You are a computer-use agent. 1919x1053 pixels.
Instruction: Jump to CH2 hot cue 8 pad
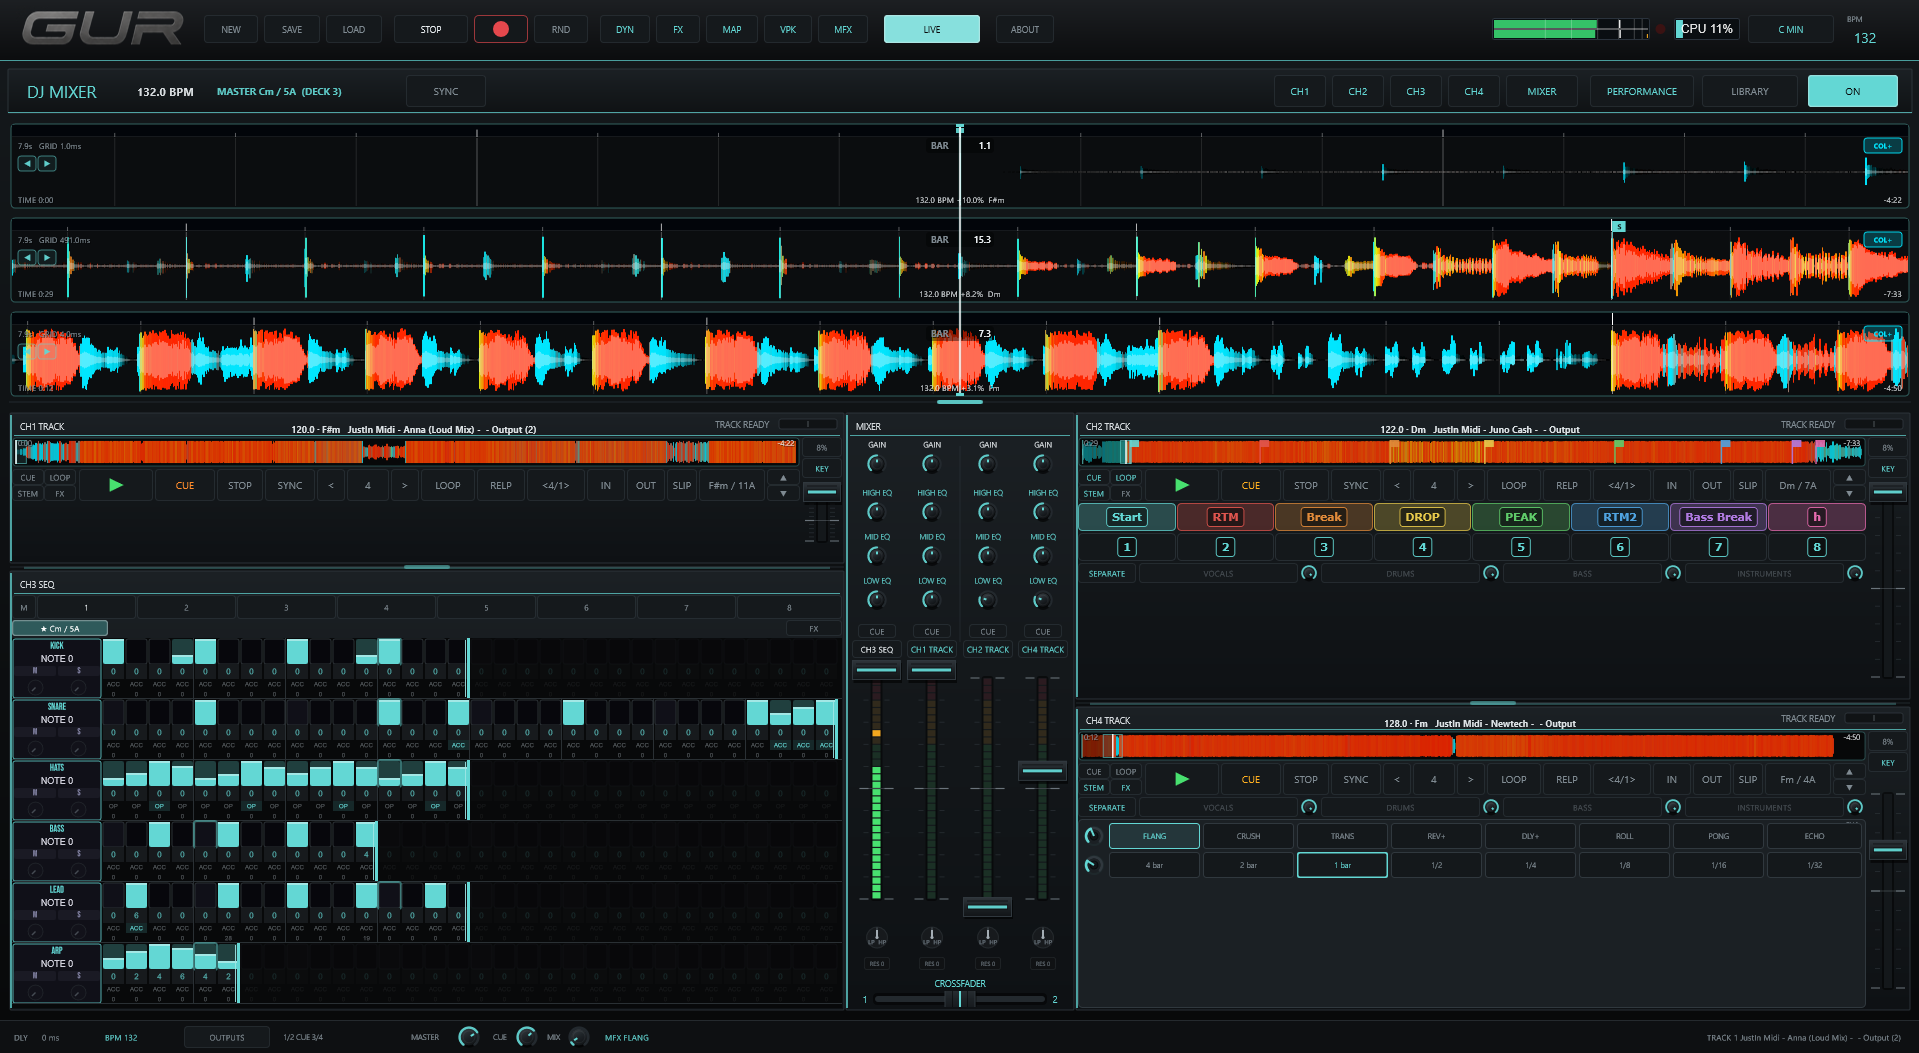(1817, 547)
